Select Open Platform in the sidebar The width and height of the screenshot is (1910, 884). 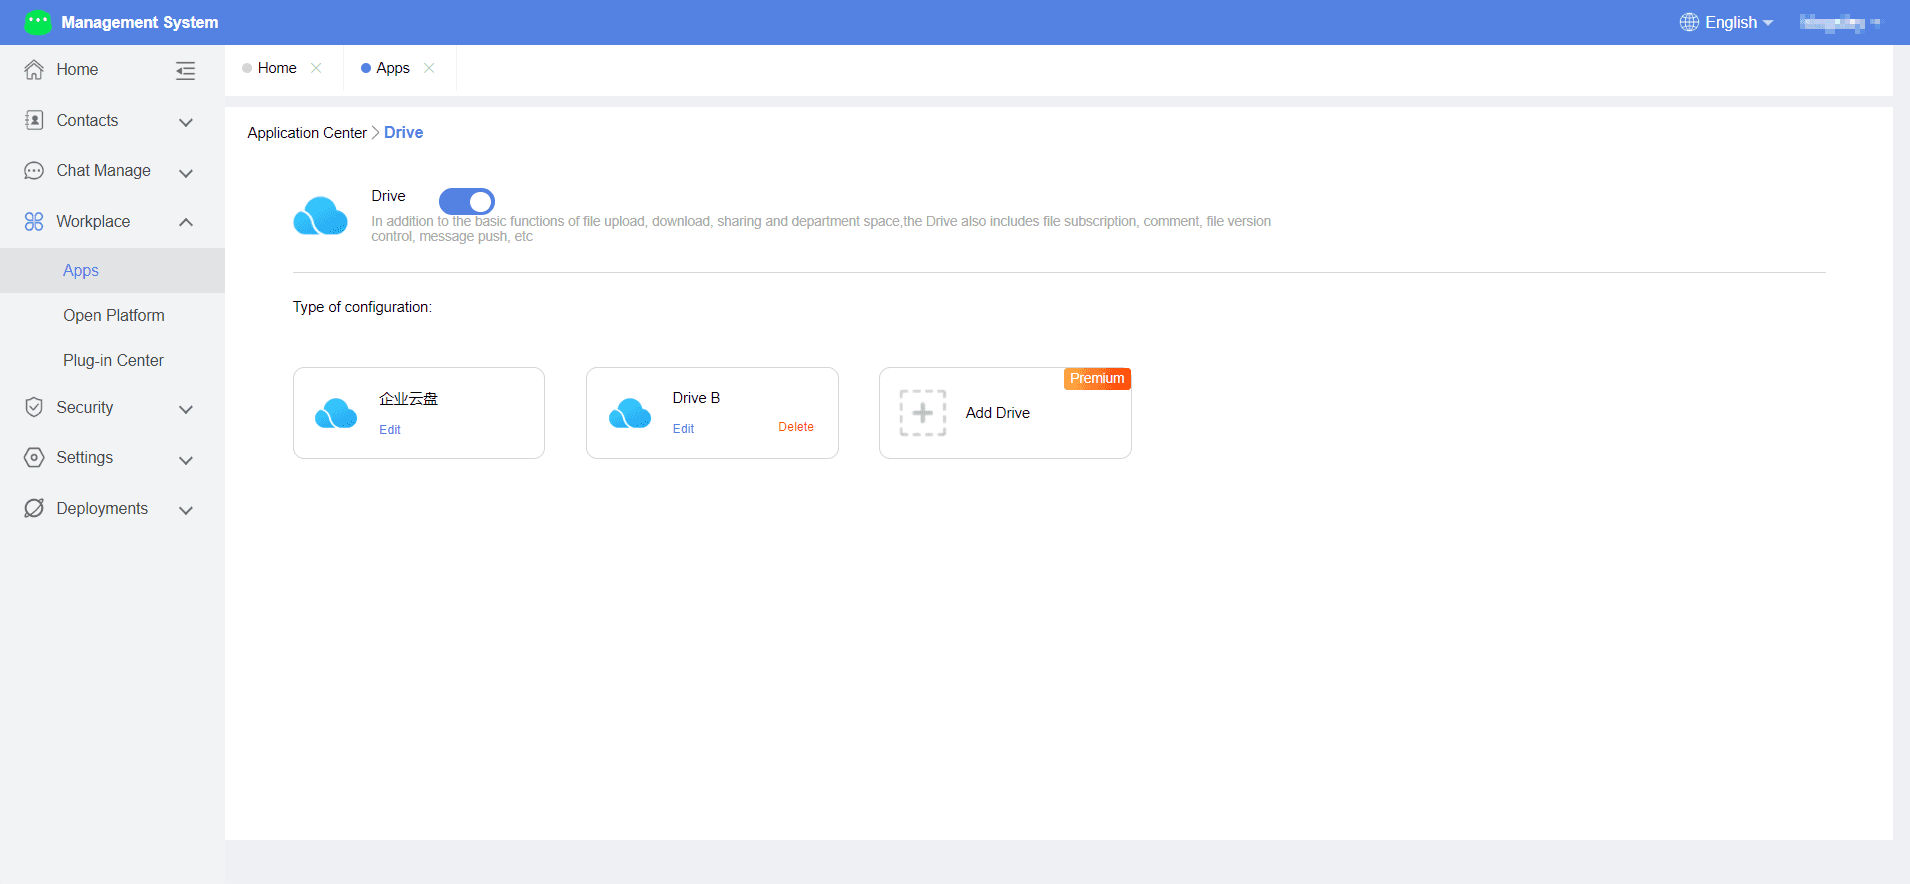tap(113, 315)
